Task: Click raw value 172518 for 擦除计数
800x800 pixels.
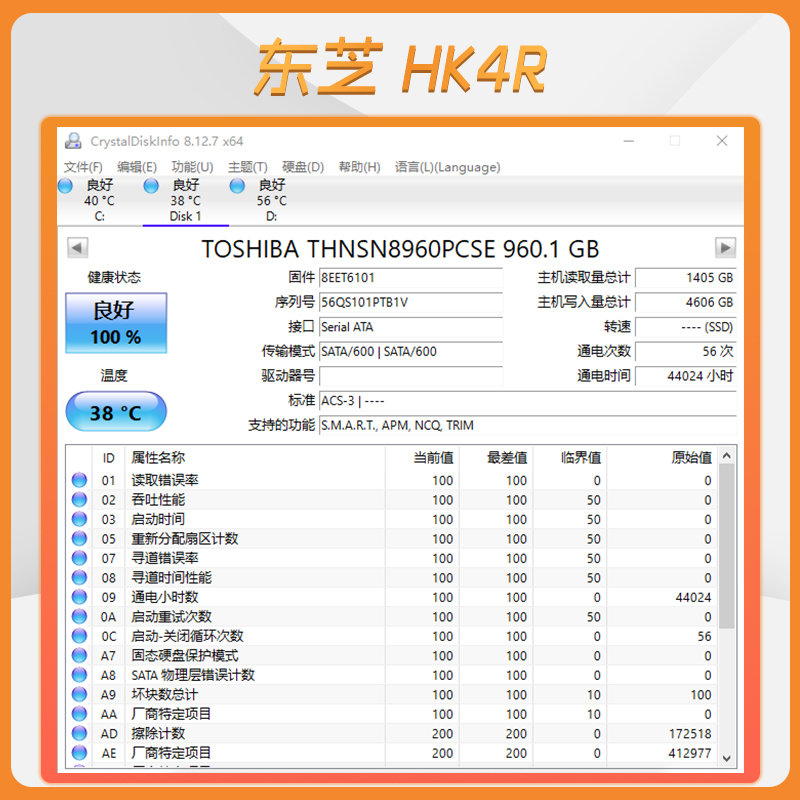Action: [690, 734]
